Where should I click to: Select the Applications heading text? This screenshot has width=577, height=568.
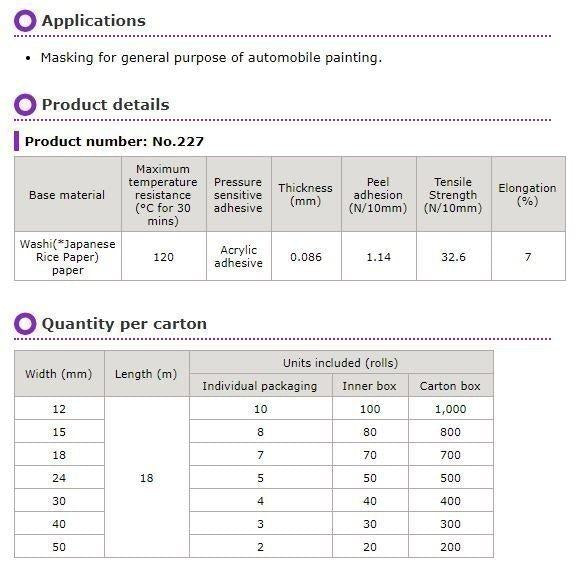(94, 21)
